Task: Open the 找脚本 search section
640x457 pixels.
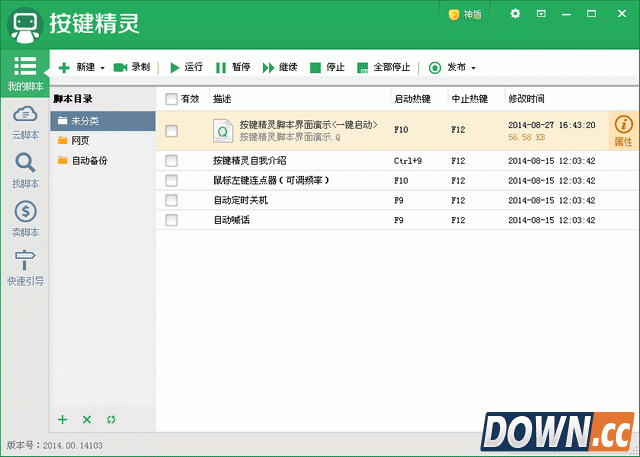Action: coord(25,171)
